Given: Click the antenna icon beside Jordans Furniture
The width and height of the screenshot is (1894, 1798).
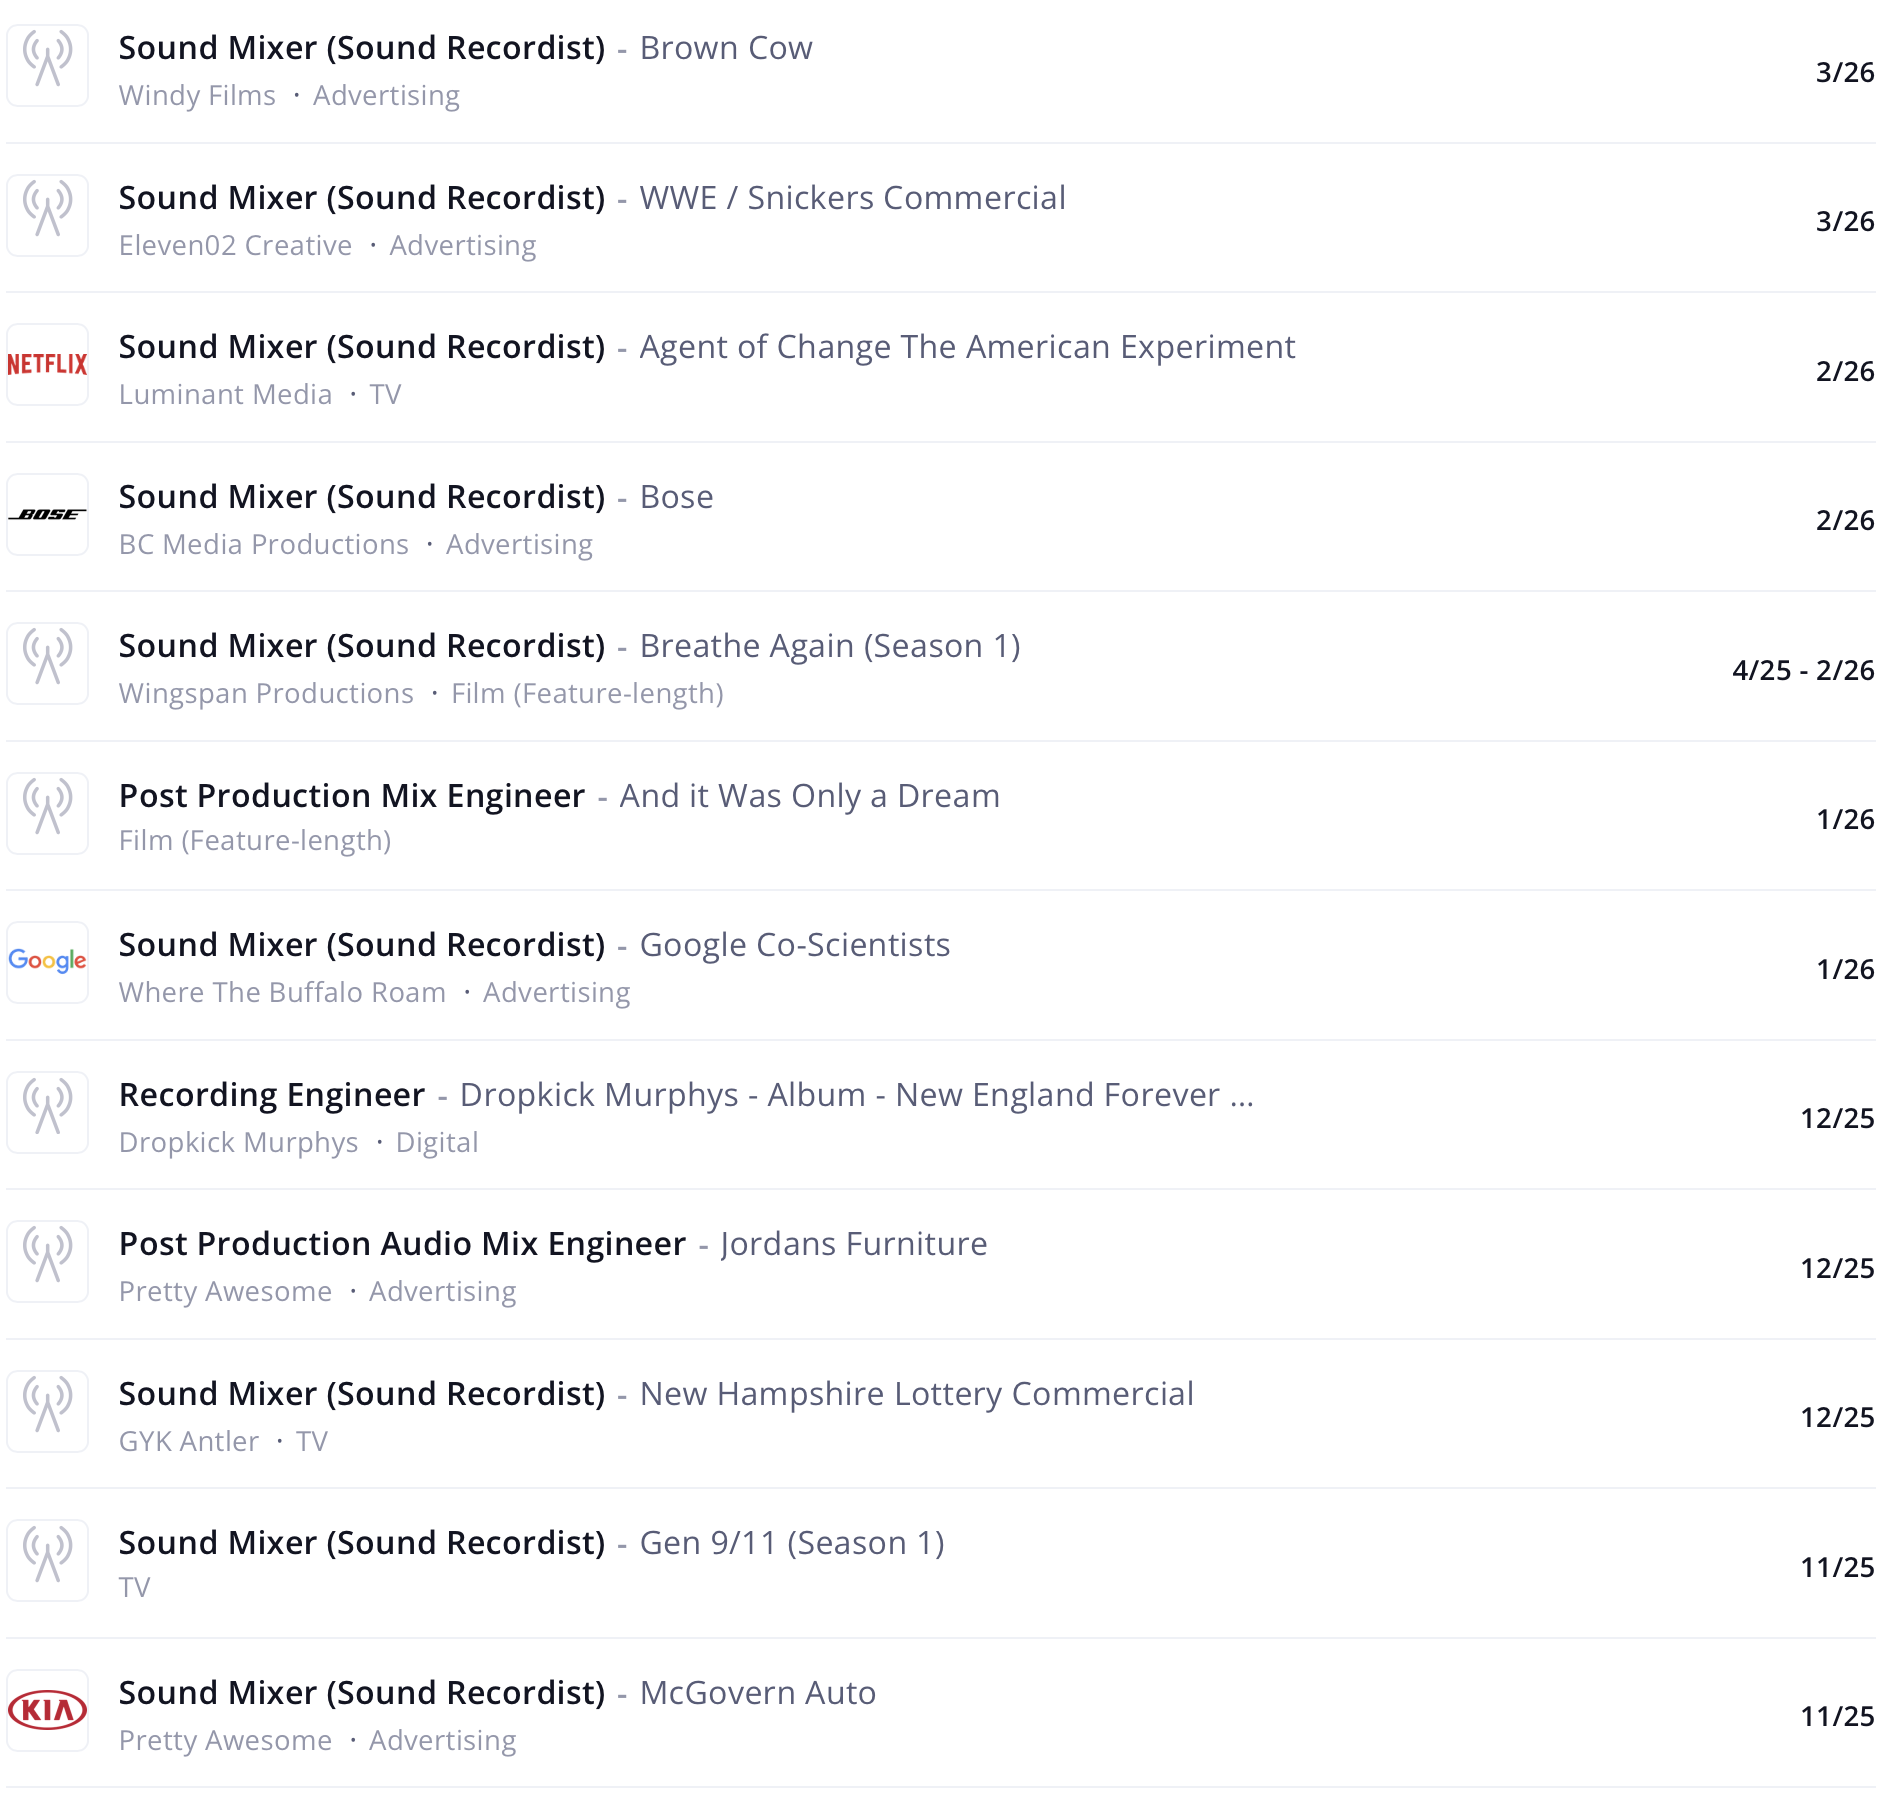Looking at the screenshot, I should tap(48, 1261).
